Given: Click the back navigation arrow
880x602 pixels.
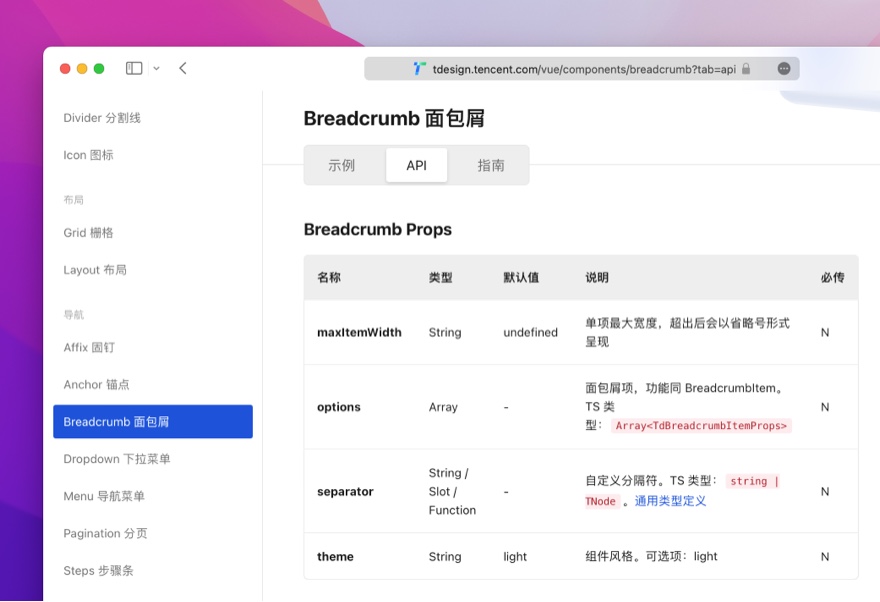Looking at the screenshot, I should coord(182,68).
